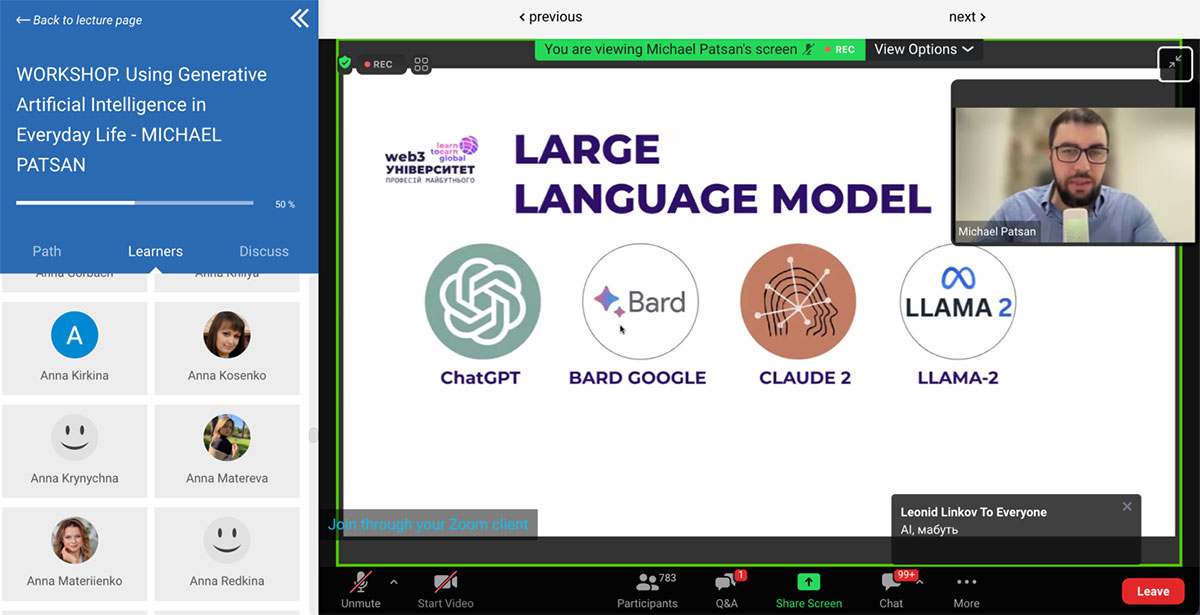The width and height of the screenshot is (1200, 615).
Task: Click the green shield encryption icon
Action: coord(345,63)
